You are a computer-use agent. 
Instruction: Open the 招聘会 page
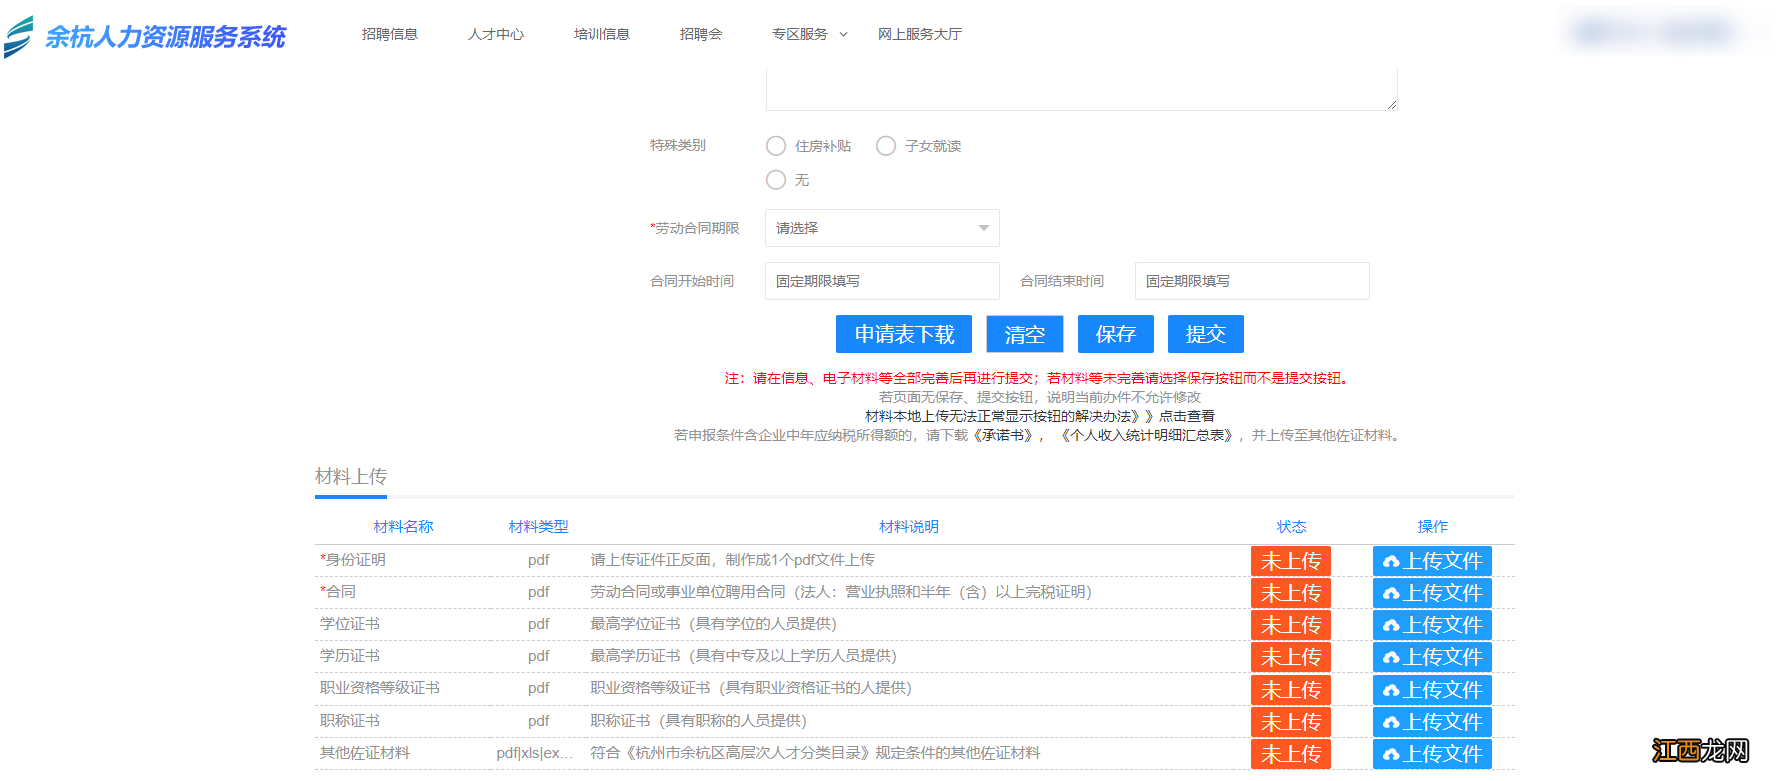(x=701, y=34)
